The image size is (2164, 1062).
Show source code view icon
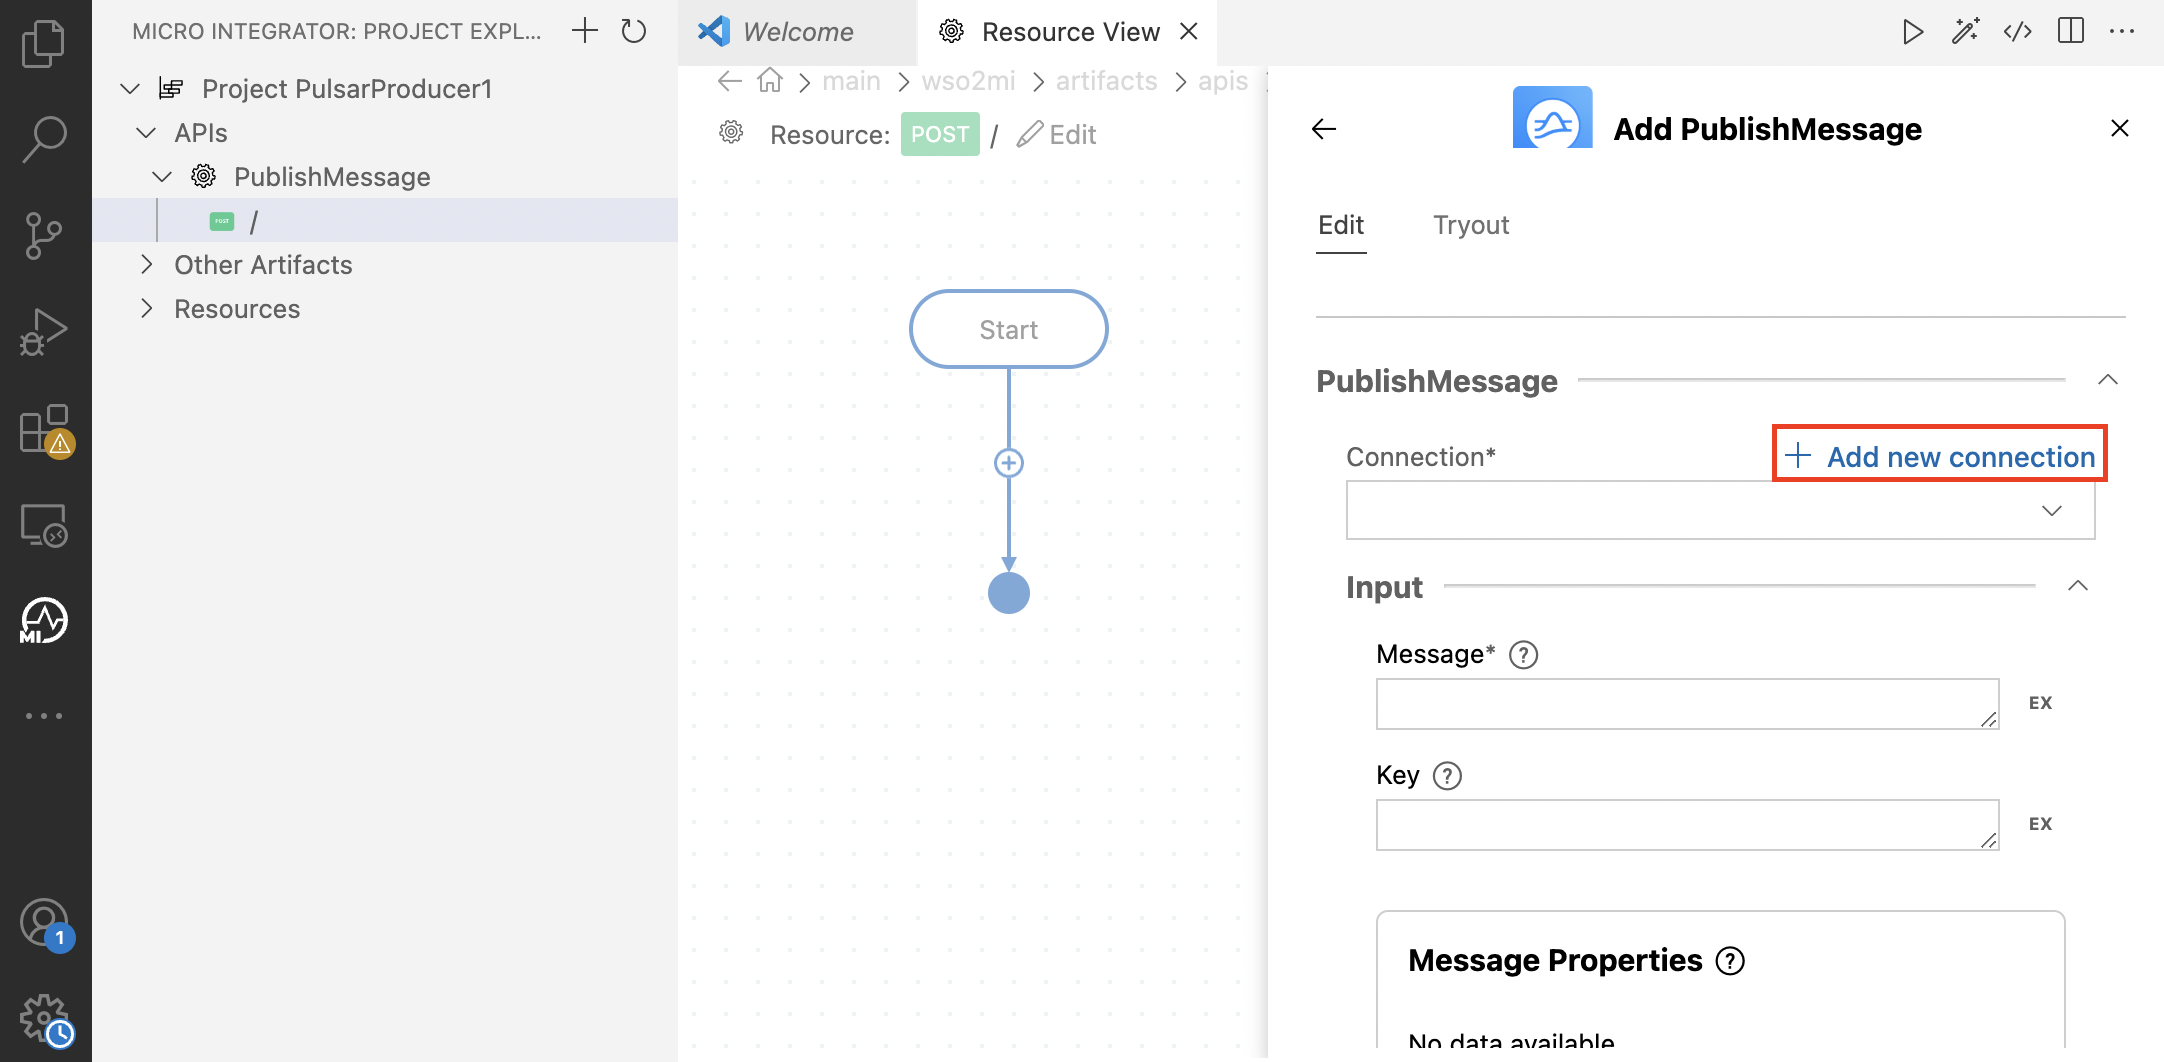[2018, 32]
